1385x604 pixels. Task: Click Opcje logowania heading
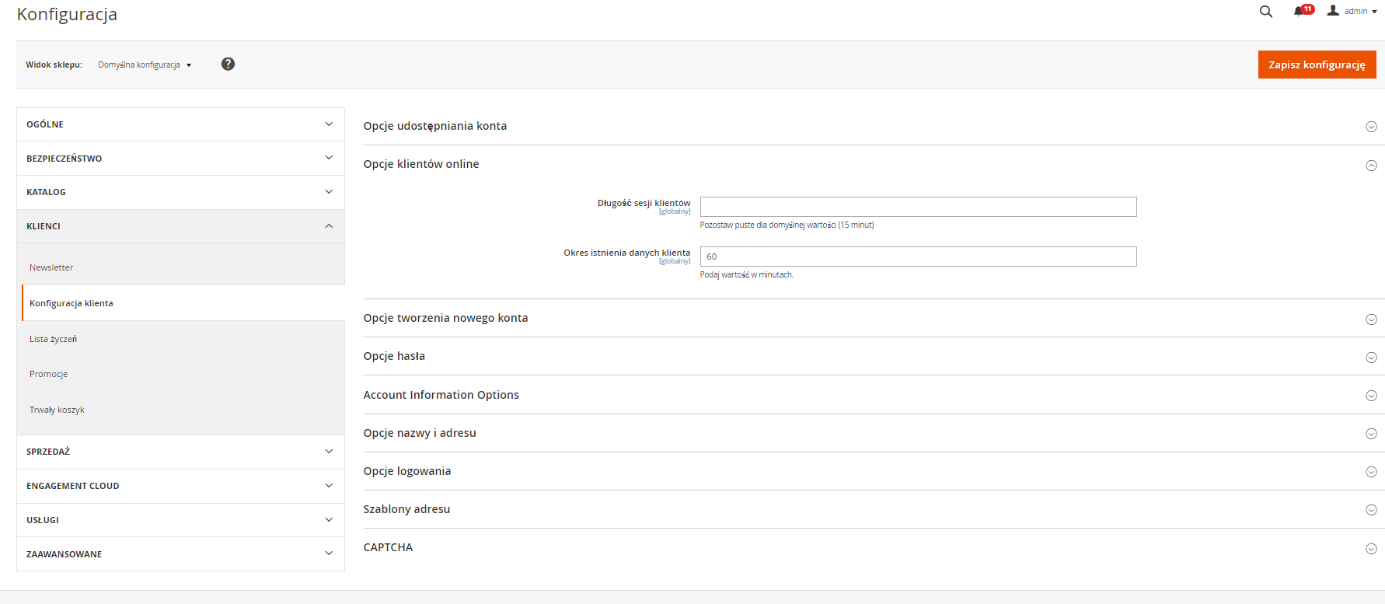coord(408,471)
